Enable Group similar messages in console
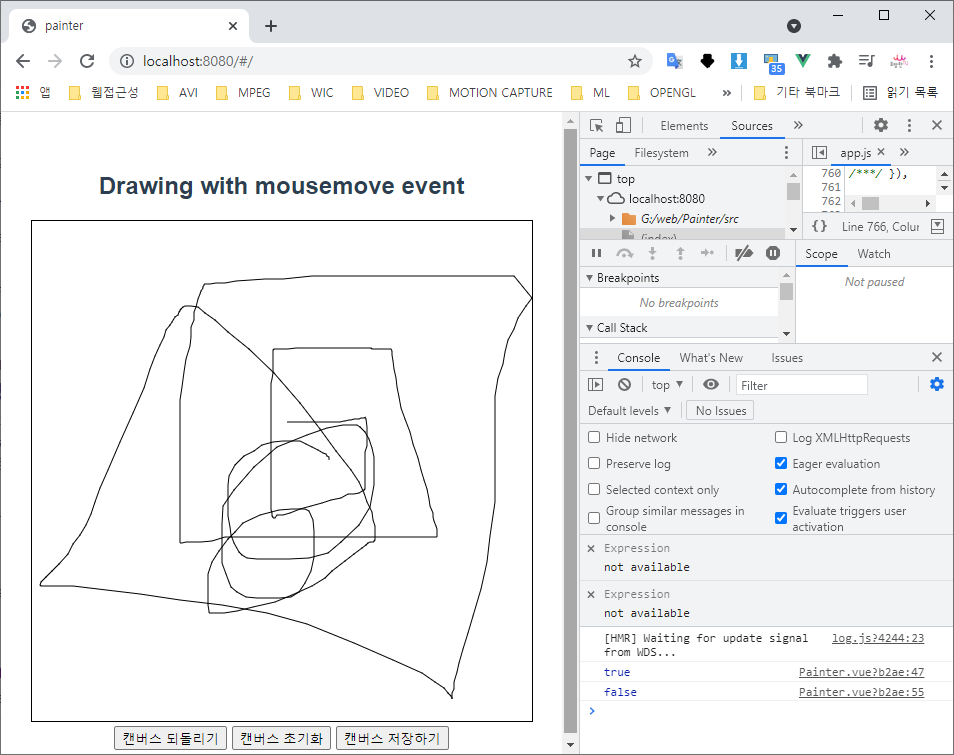The image size is (954, 755). (594, 518)
